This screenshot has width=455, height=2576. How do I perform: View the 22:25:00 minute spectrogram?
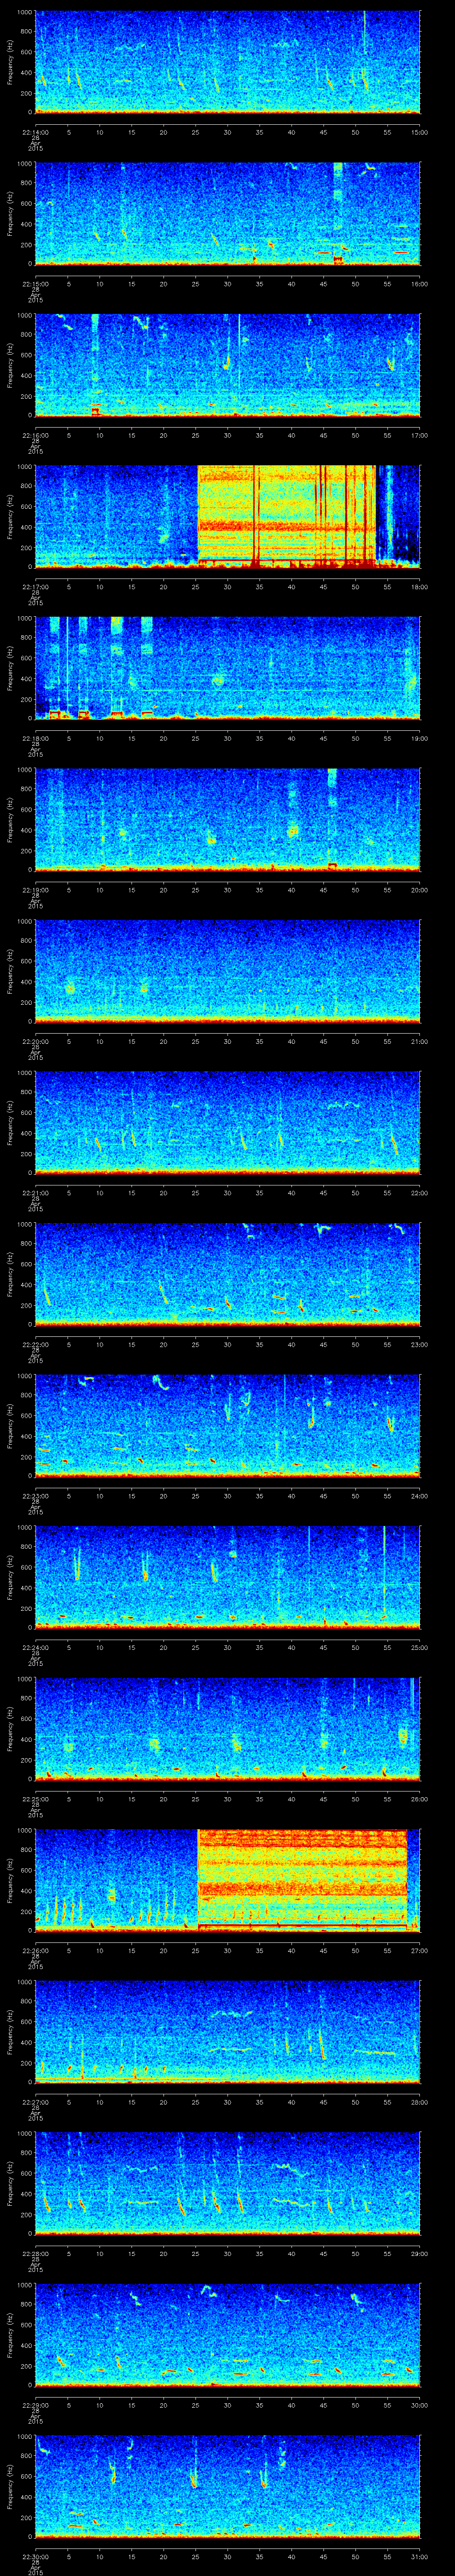[227, 1729]
